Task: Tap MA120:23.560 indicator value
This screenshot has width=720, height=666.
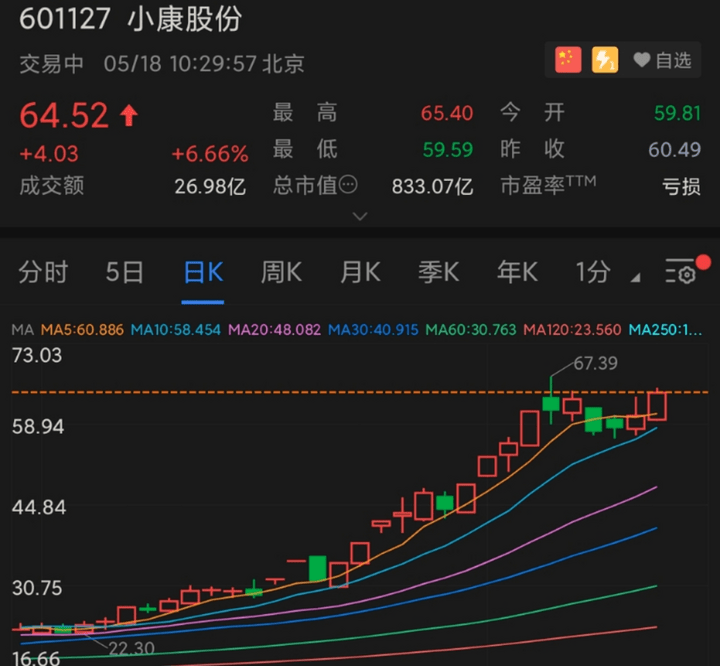Action: [x=572, y=329]
